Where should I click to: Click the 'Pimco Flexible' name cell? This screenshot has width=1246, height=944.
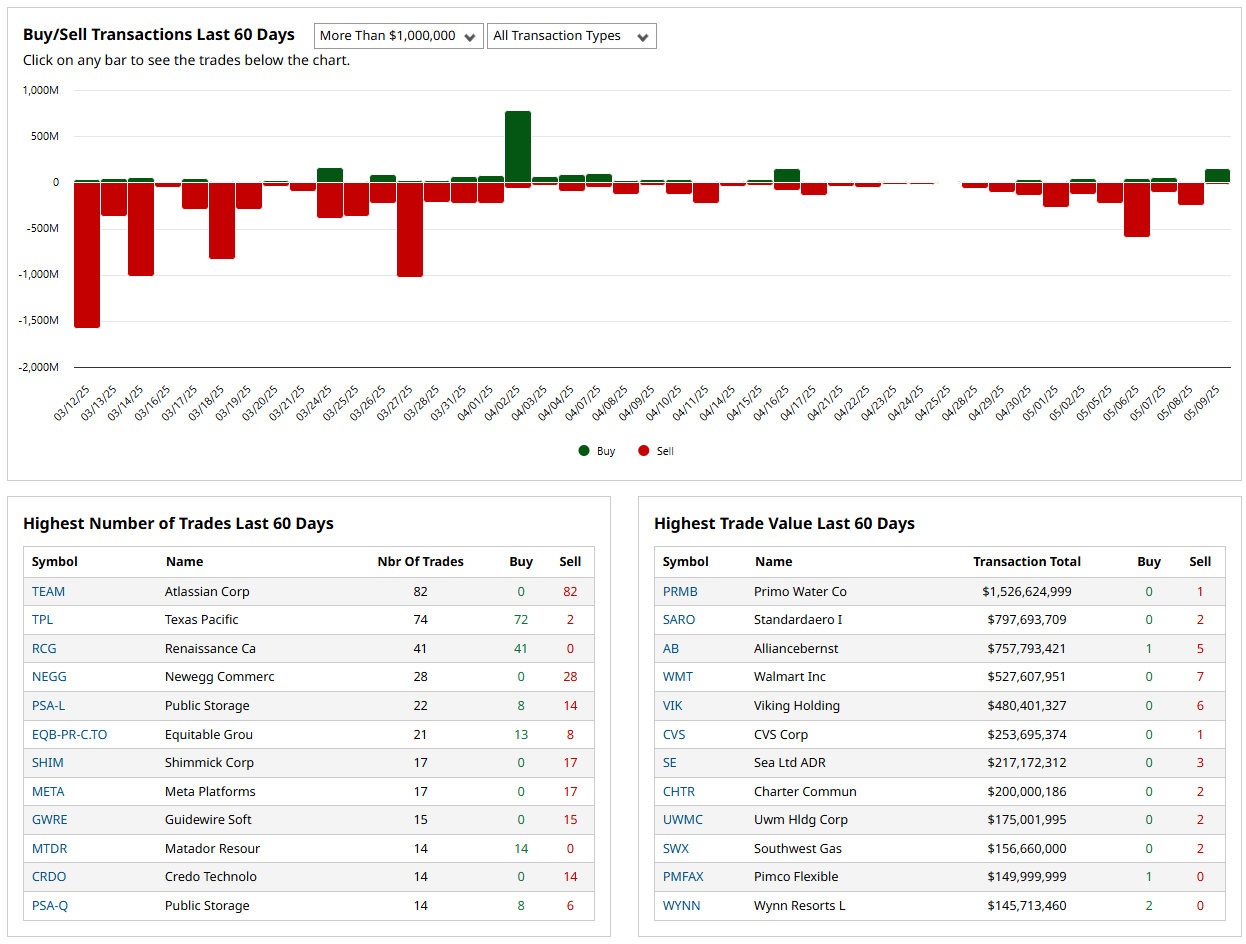click(796, 876)
